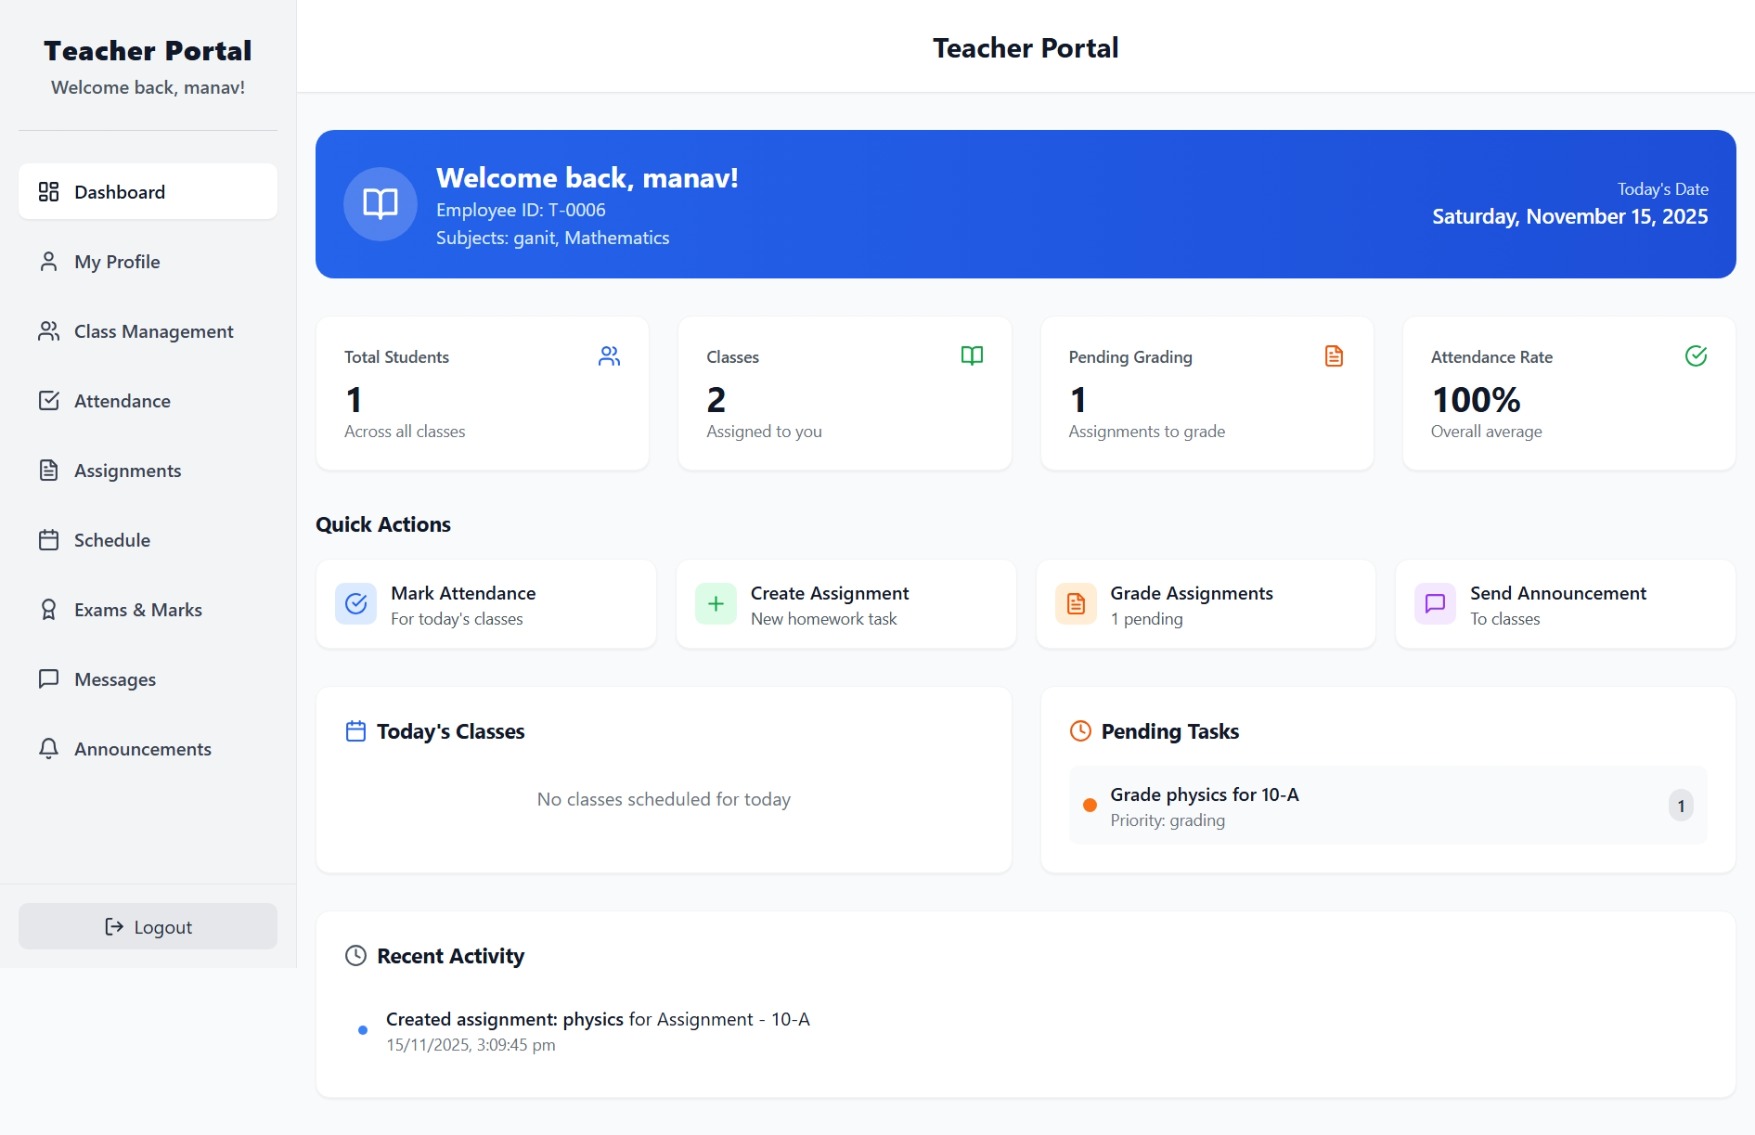The height and width of the screenshot is (1135, 1755).
Task: Click the green plus icon on Create Assignment
Action: [x=715, y=604]
